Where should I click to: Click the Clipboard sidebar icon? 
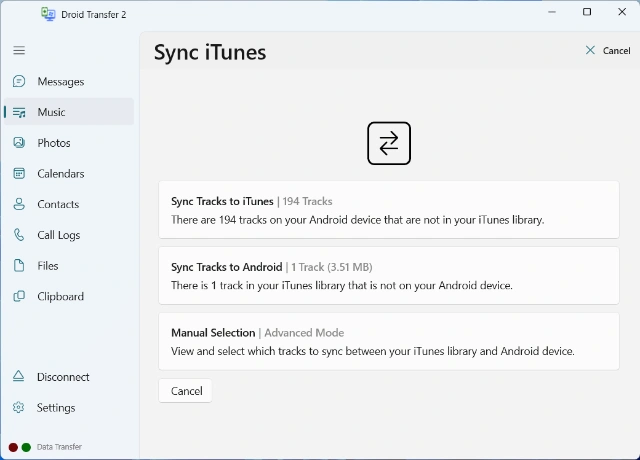pos(19,297)
